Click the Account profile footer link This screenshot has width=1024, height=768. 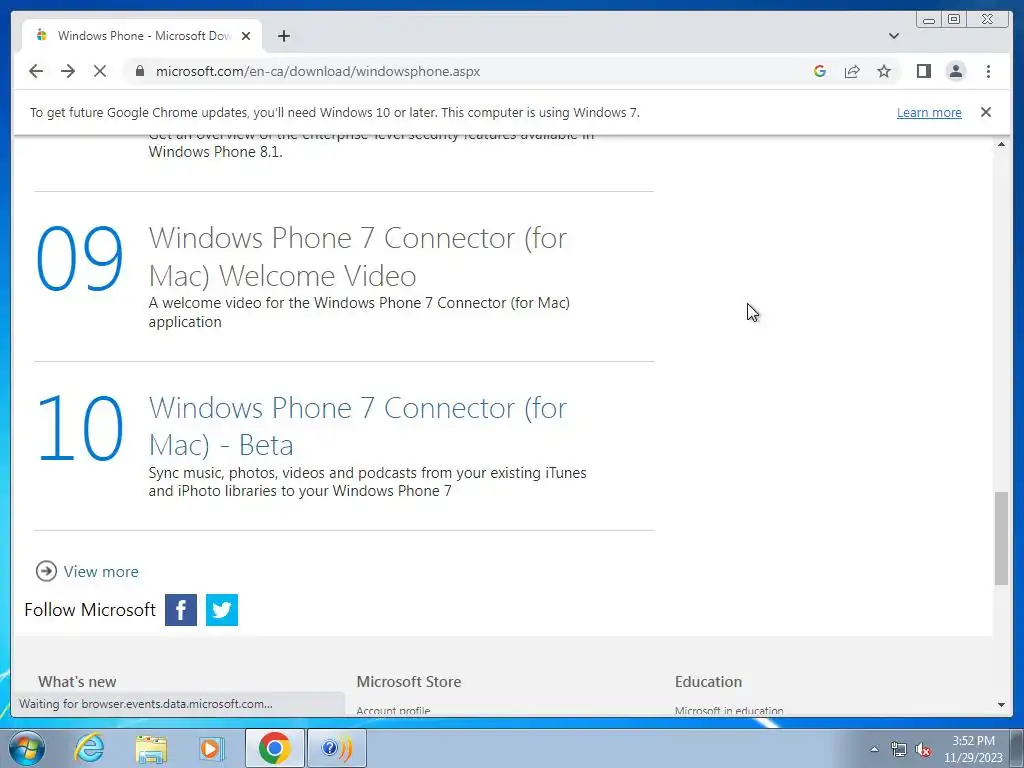[393, 711]
